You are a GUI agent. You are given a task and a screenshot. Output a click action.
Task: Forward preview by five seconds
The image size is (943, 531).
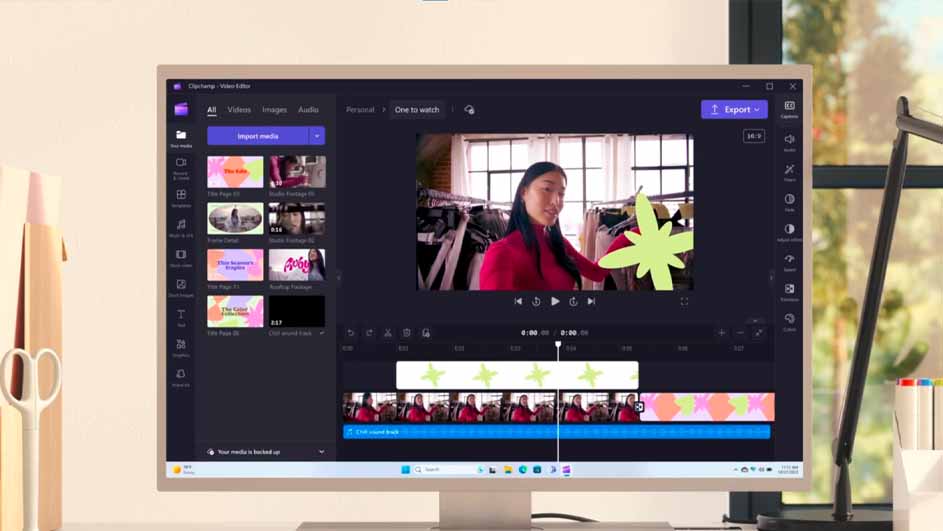tap(573, 301)
